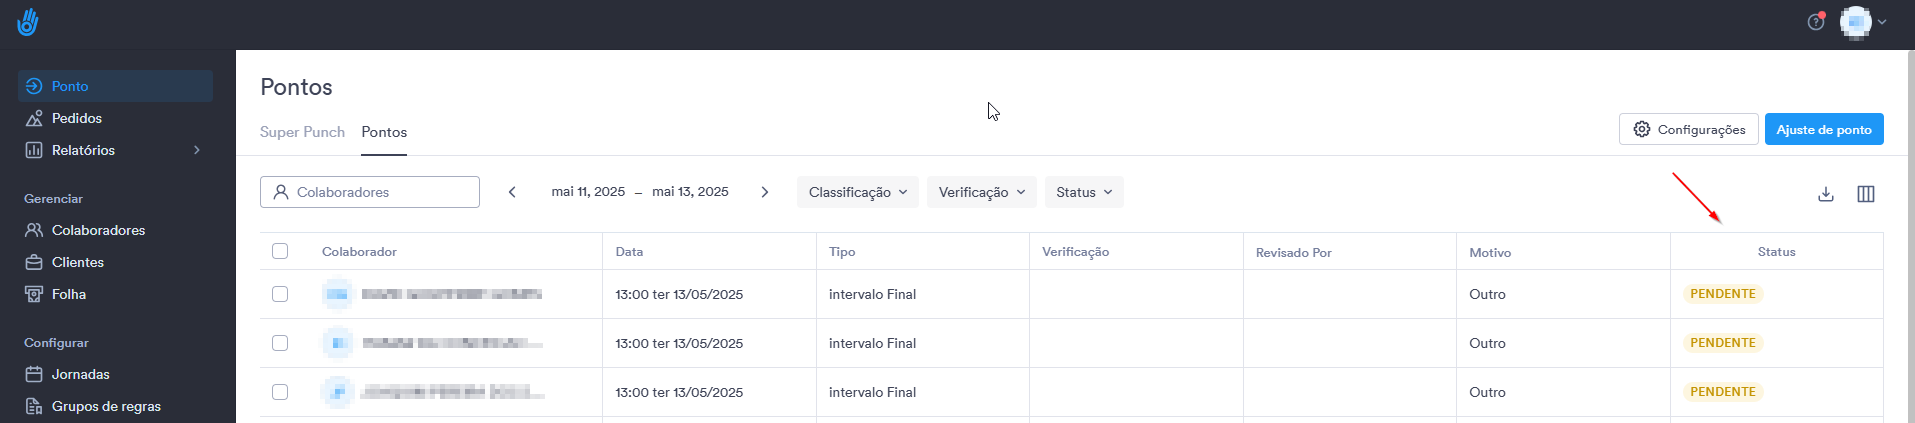The image size is (1915, 423).
Task: Click the Colaboradores people icon
Action: point(34,230)
